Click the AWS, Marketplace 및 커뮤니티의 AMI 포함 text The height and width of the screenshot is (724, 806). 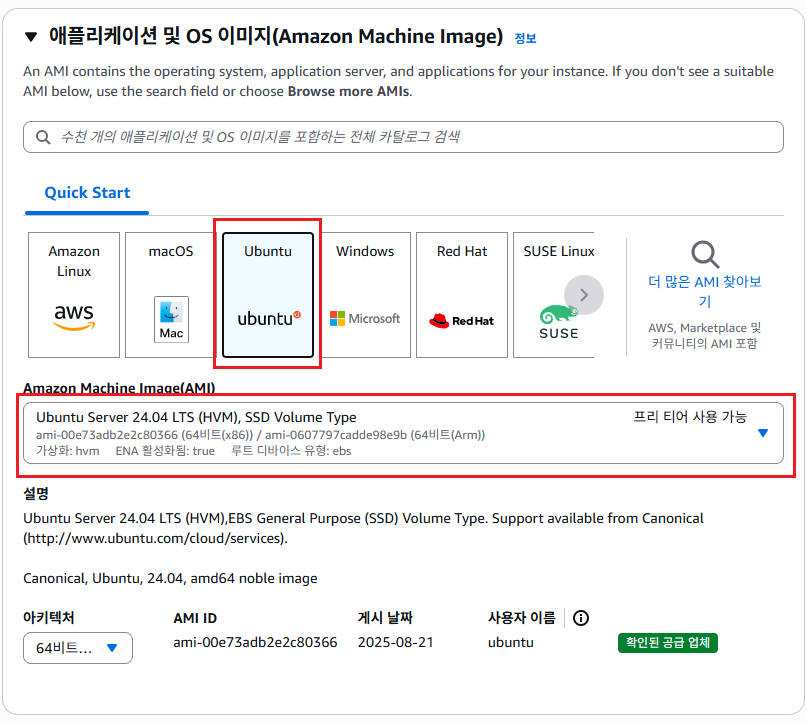pyautogui.click(x=705, y=336)
